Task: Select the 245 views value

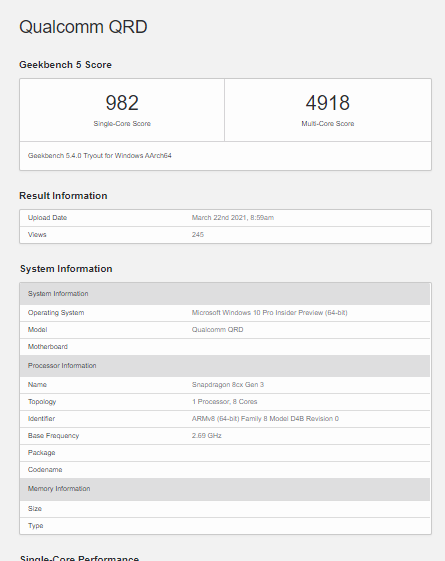Action: click(x=198, y=235)
